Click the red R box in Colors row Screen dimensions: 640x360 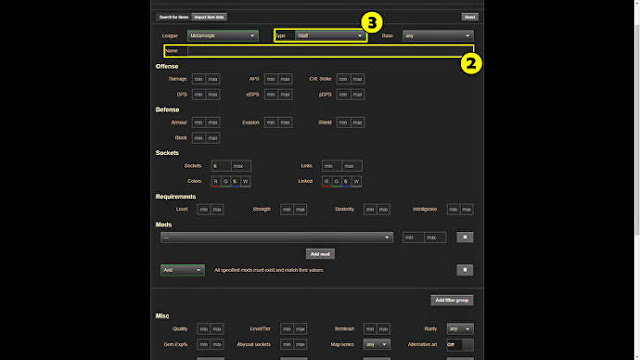[x=216, y=182]
